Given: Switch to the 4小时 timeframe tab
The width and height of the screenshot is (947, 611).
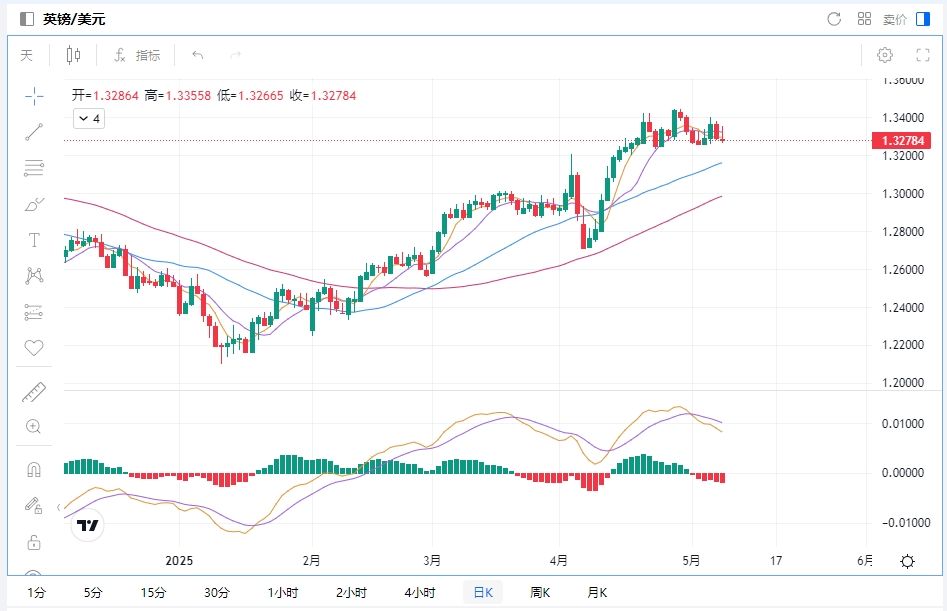Looking at the screenshot, I should (418, 592).
